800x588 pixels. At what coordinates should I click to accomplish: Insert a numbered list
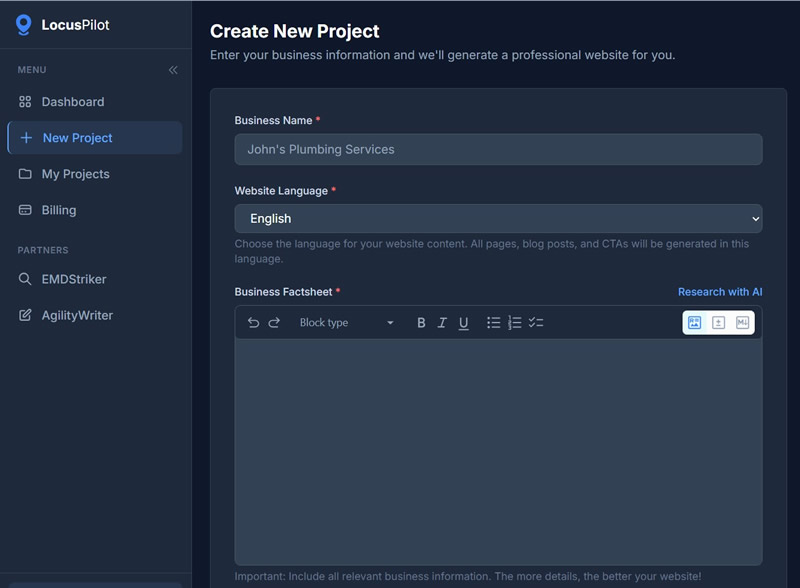click(514, 323)
